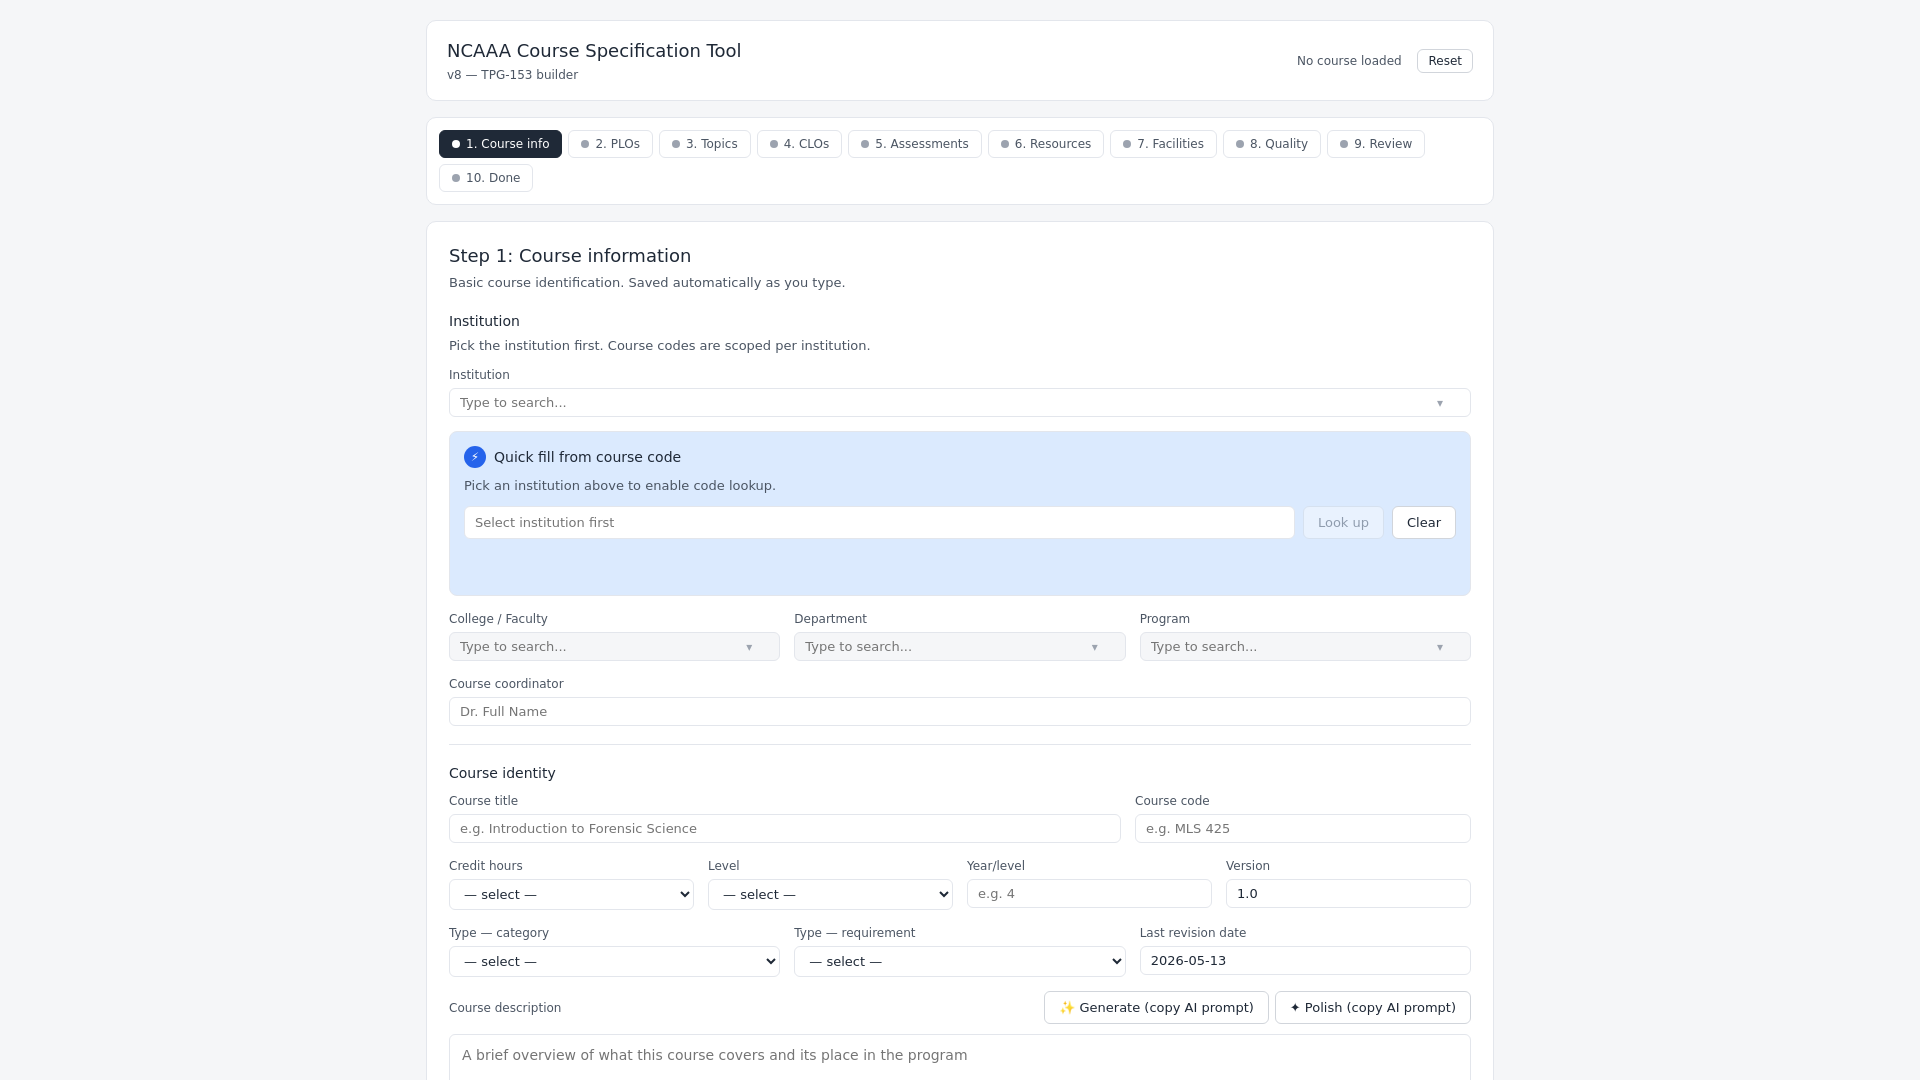The image size is (1920, 1080).
Task: Switch to the 7. Facilities tab
Action: coord(1163,144)
